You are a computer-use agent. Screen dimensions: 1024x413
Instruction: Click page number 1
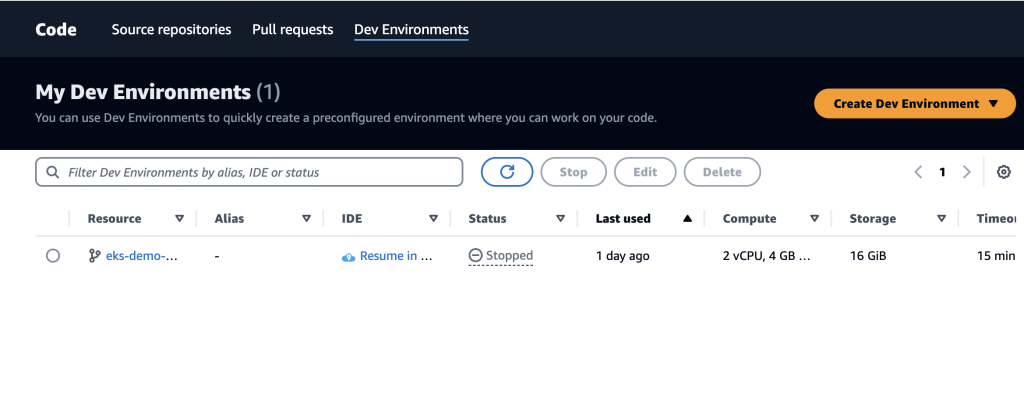[942, 172]
